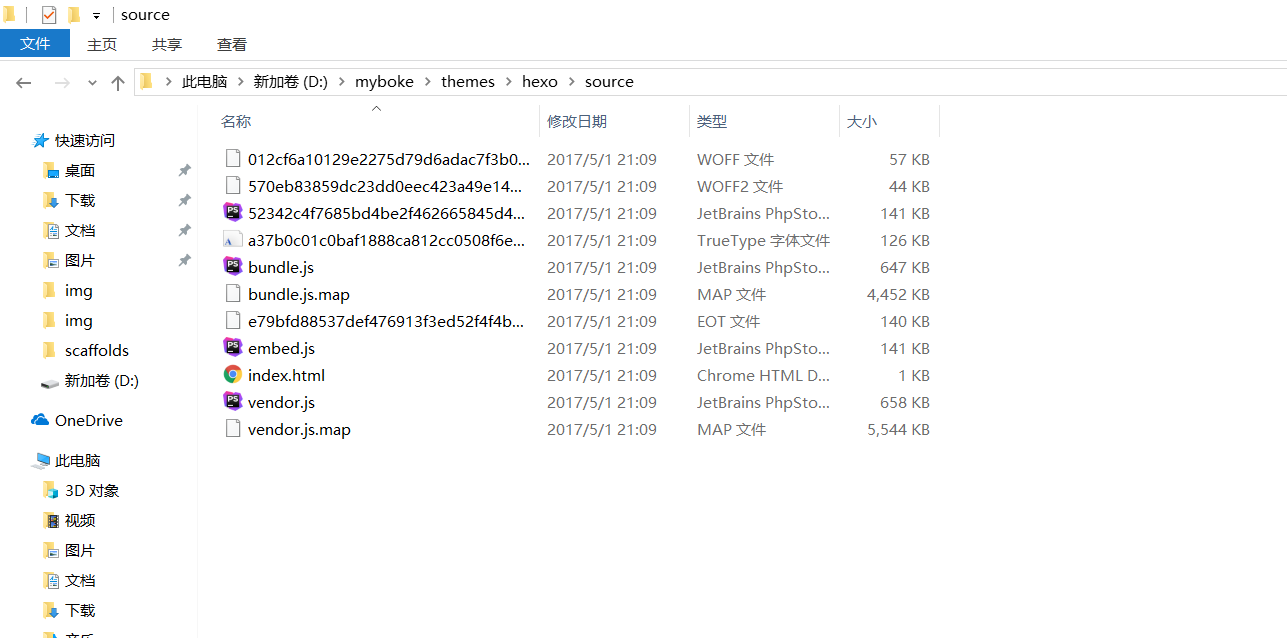The height and width of the screenshot is (638, 1287).
Task: Expand the chevron after 此电脑 in address bar
Action: point(240,82)
